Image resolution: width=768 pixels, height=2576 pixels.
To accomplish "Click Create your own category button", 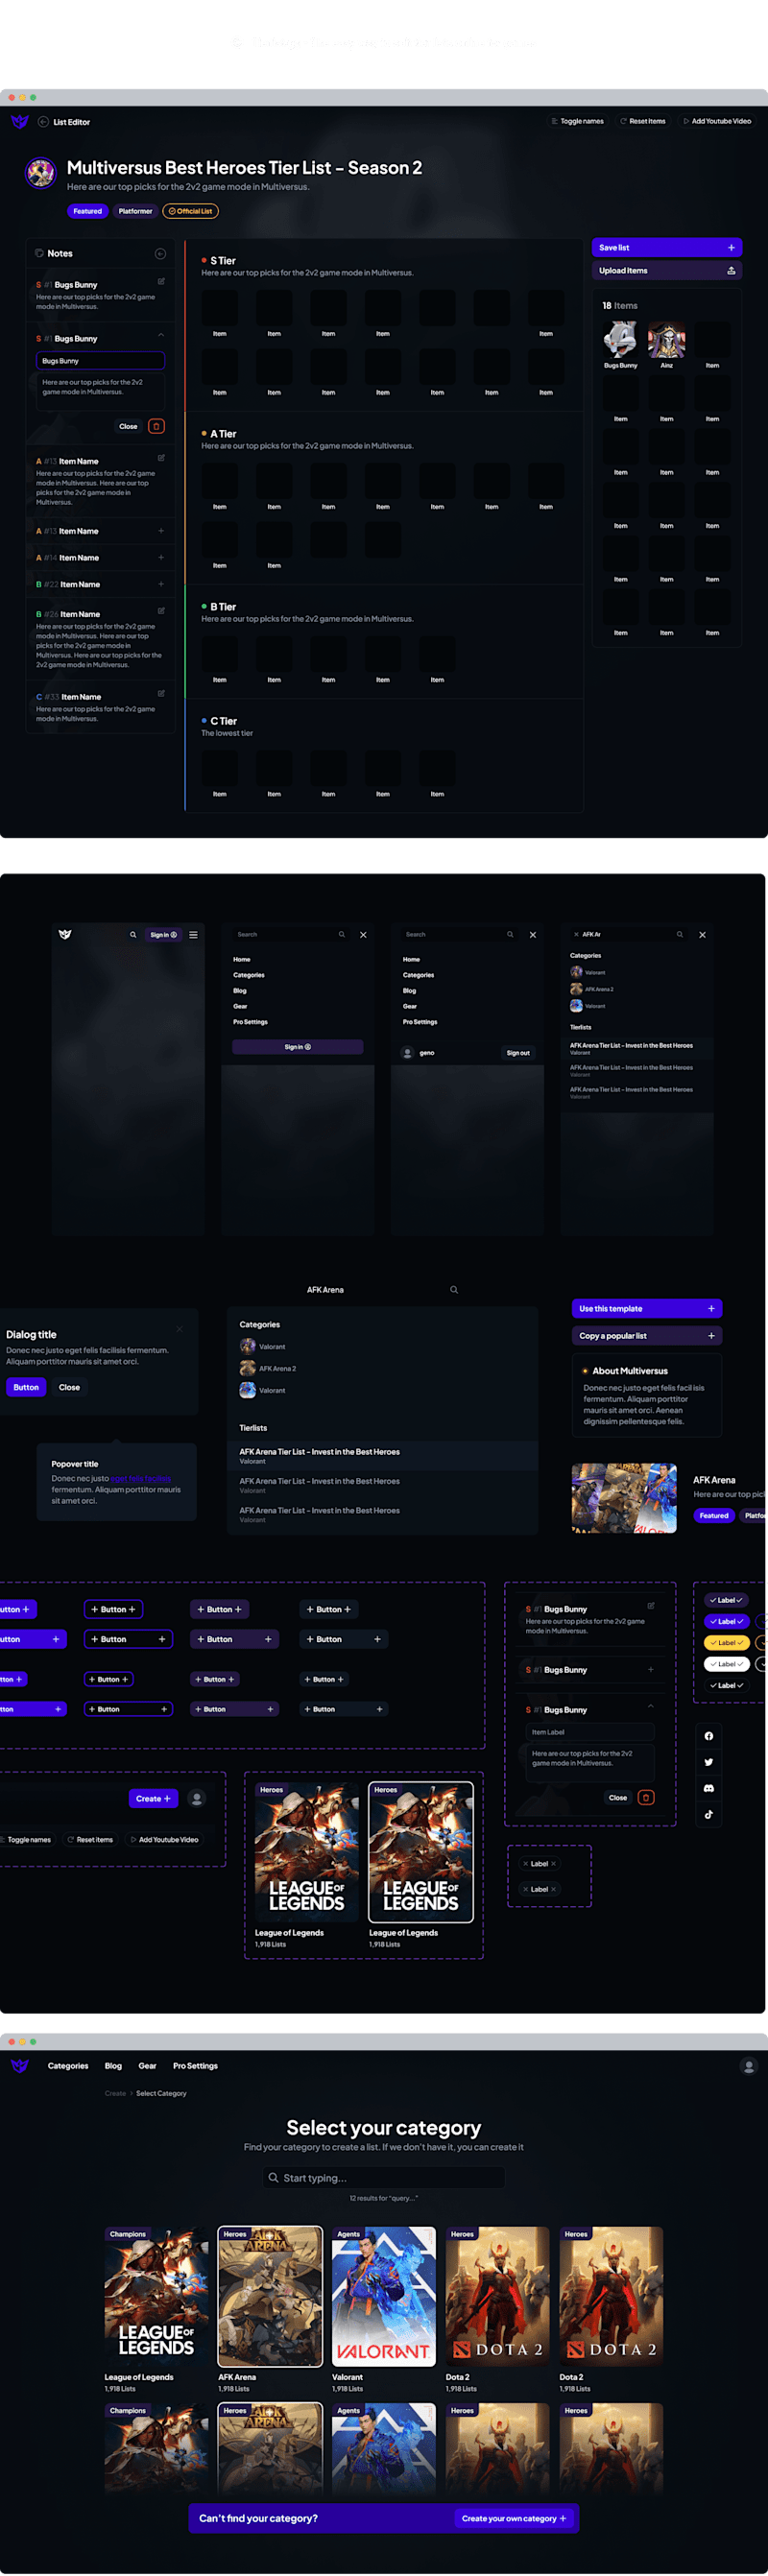I will (514, 2519).
